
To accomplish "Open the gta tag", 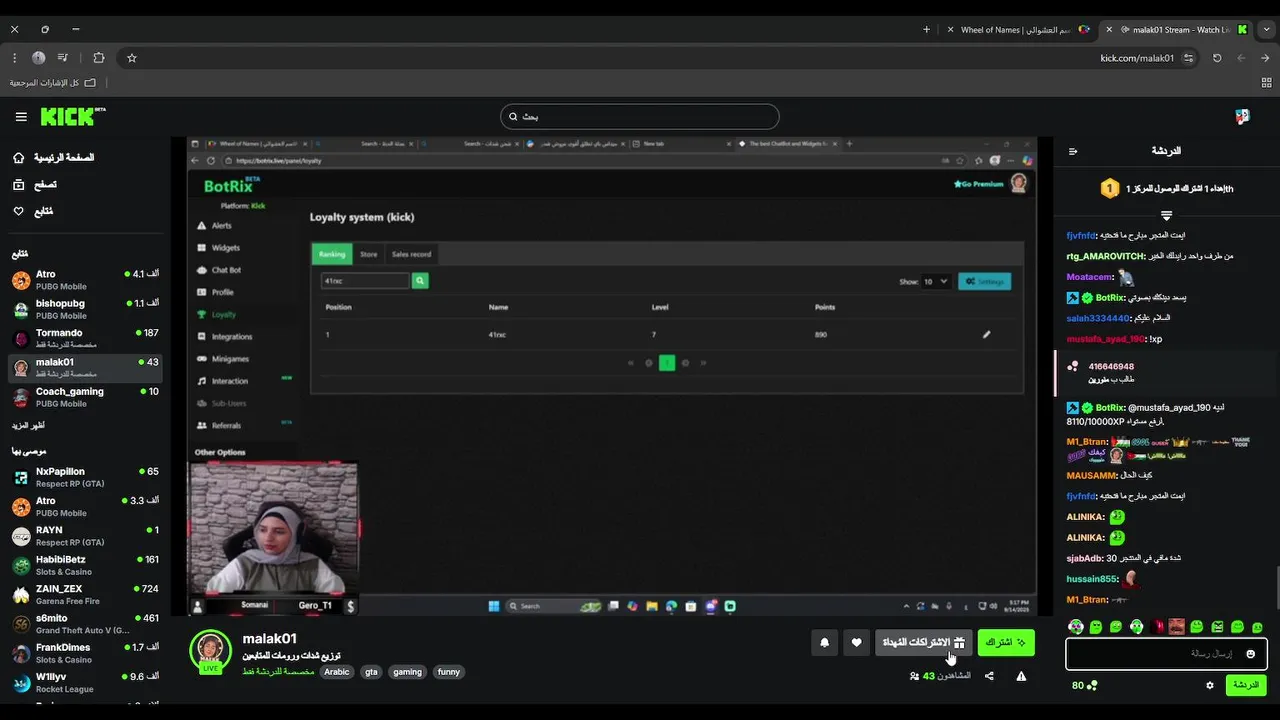I will pyautogui.click(x=371, y=672).
